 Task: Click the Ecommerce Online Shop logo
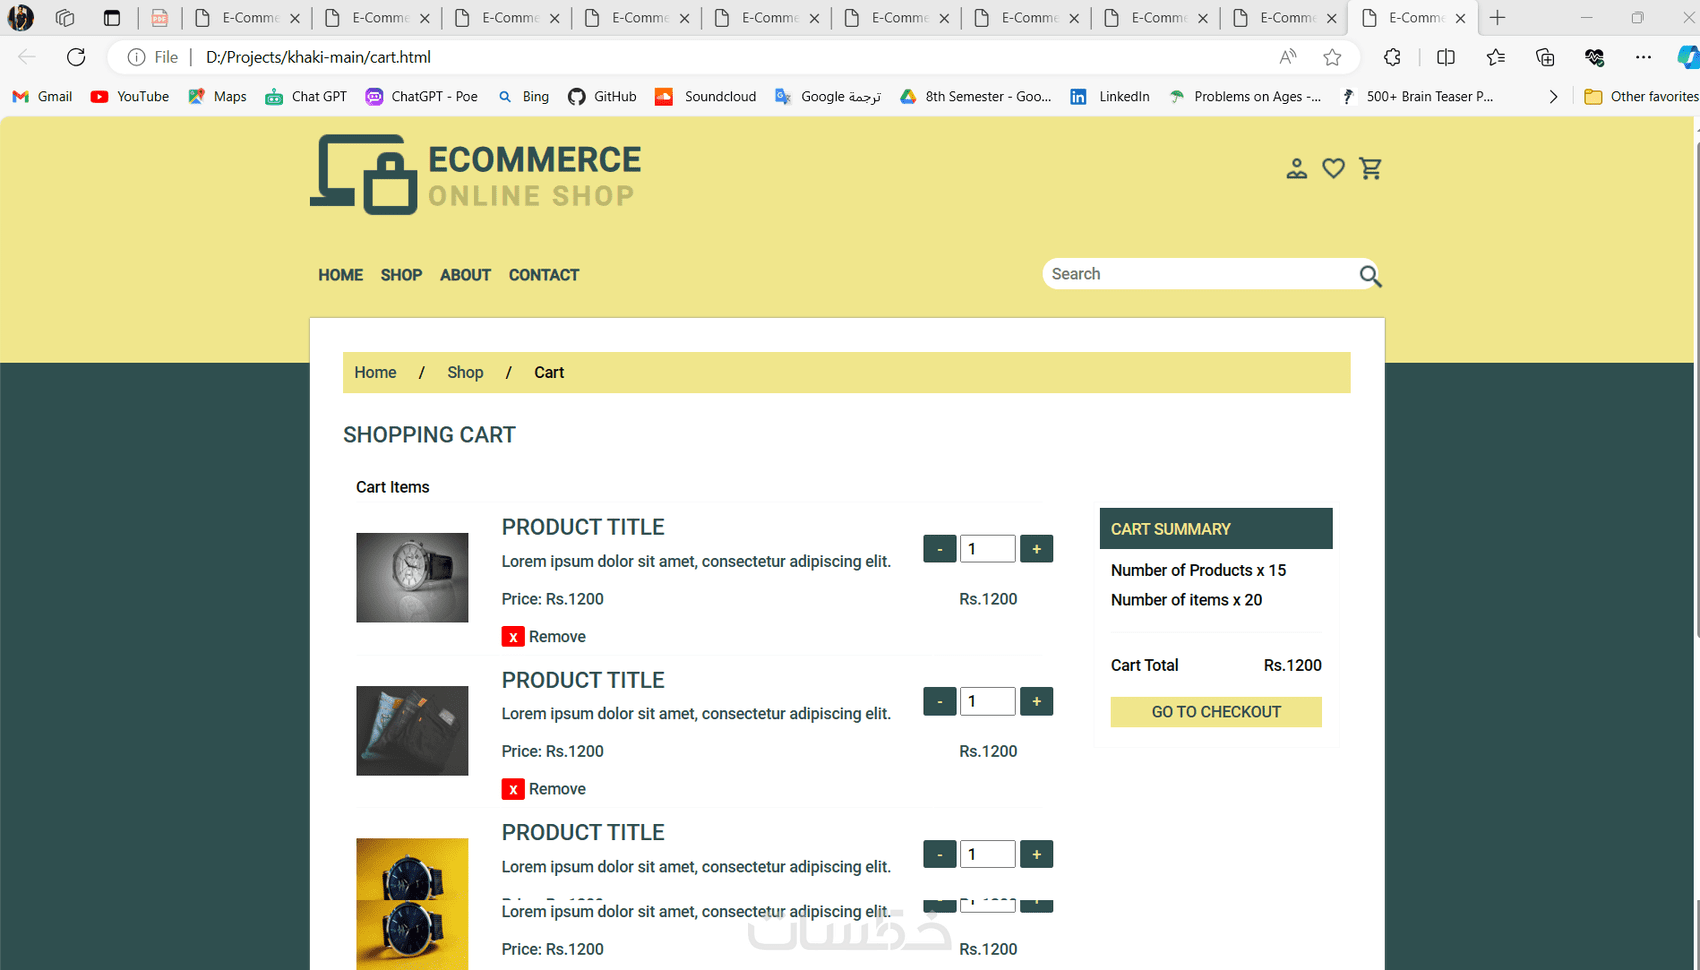pyautogui.click(x=476, y=175)
